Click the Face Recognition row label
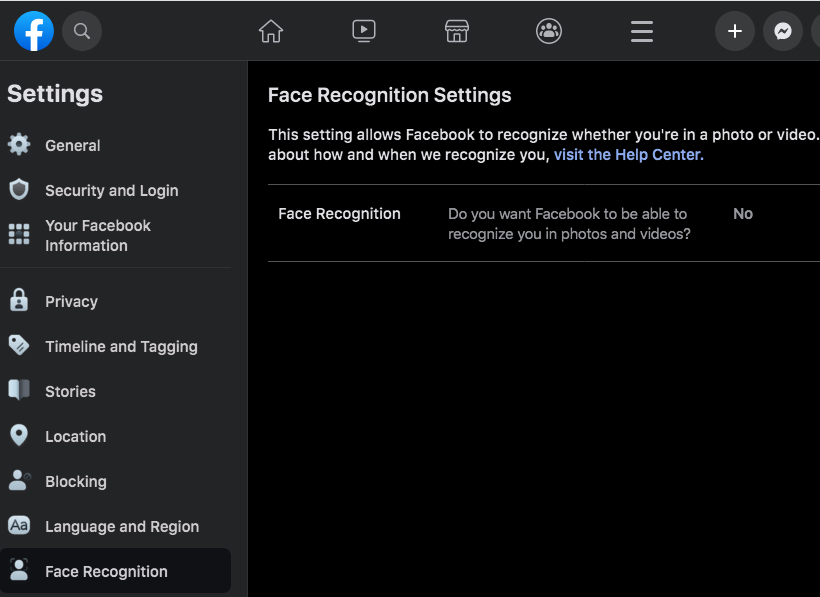Image resolution: width=820 pixels, height=597 pixels. click(339, 214)
